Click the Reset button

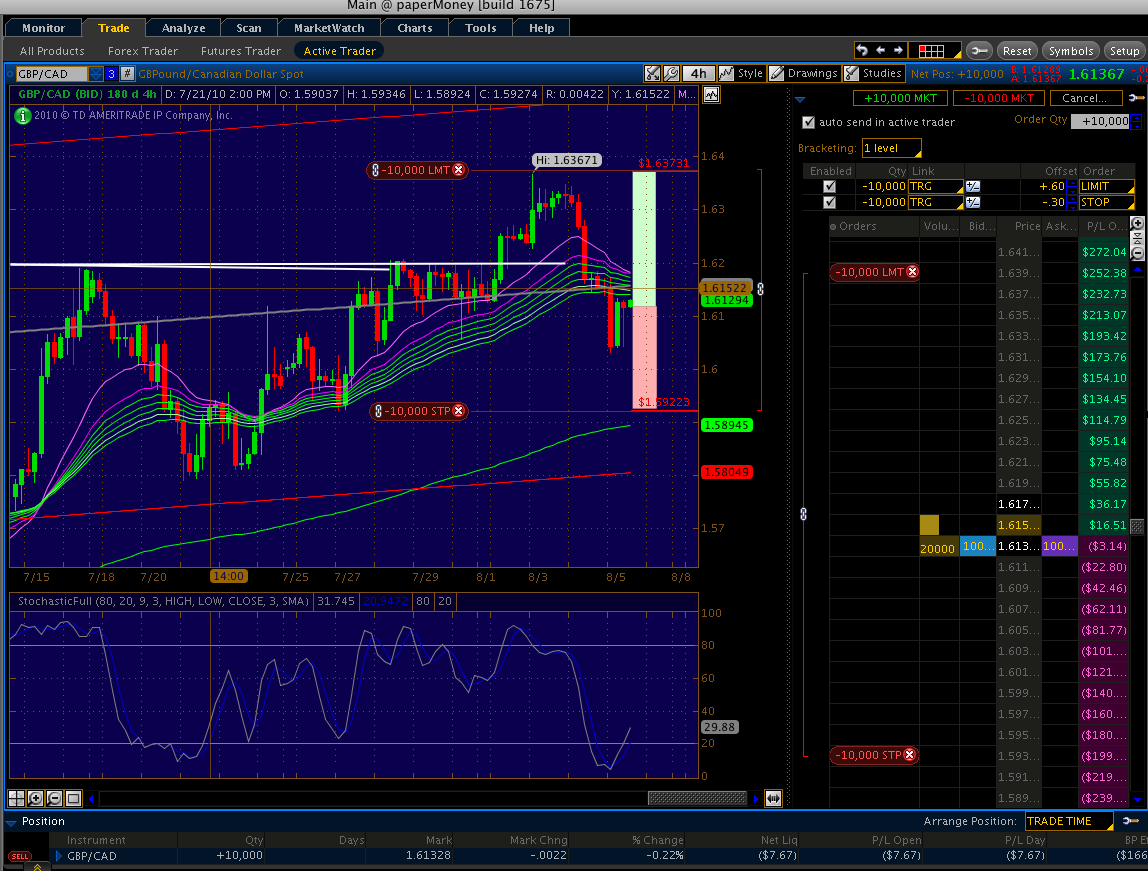point(1016,51)
